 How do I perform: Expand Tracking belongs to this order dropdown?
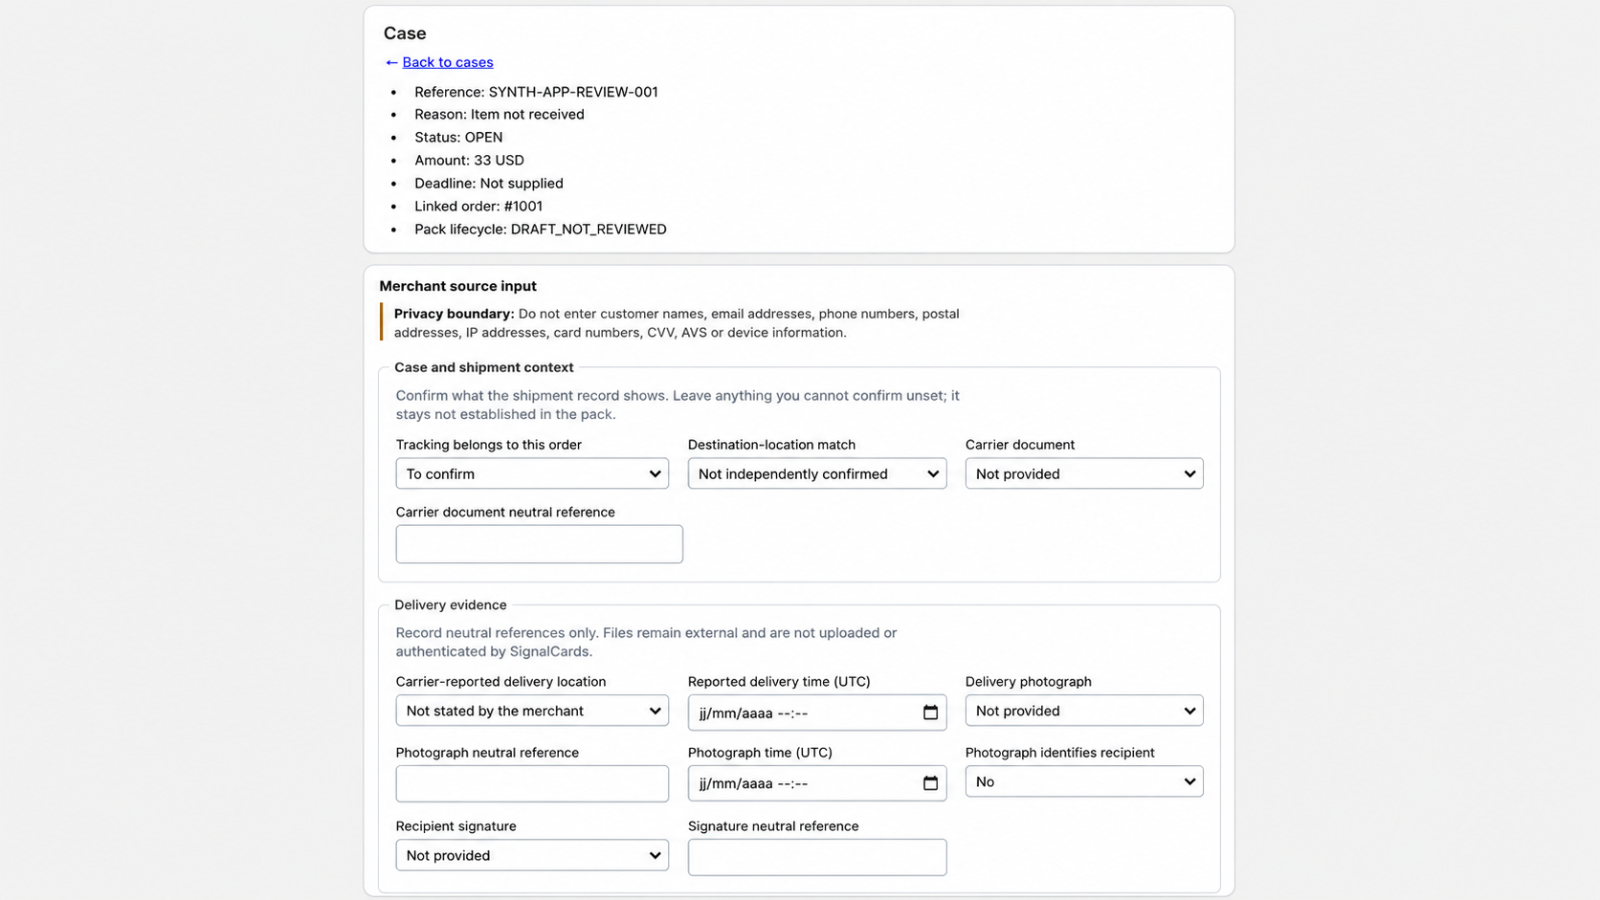pos(532,474)
